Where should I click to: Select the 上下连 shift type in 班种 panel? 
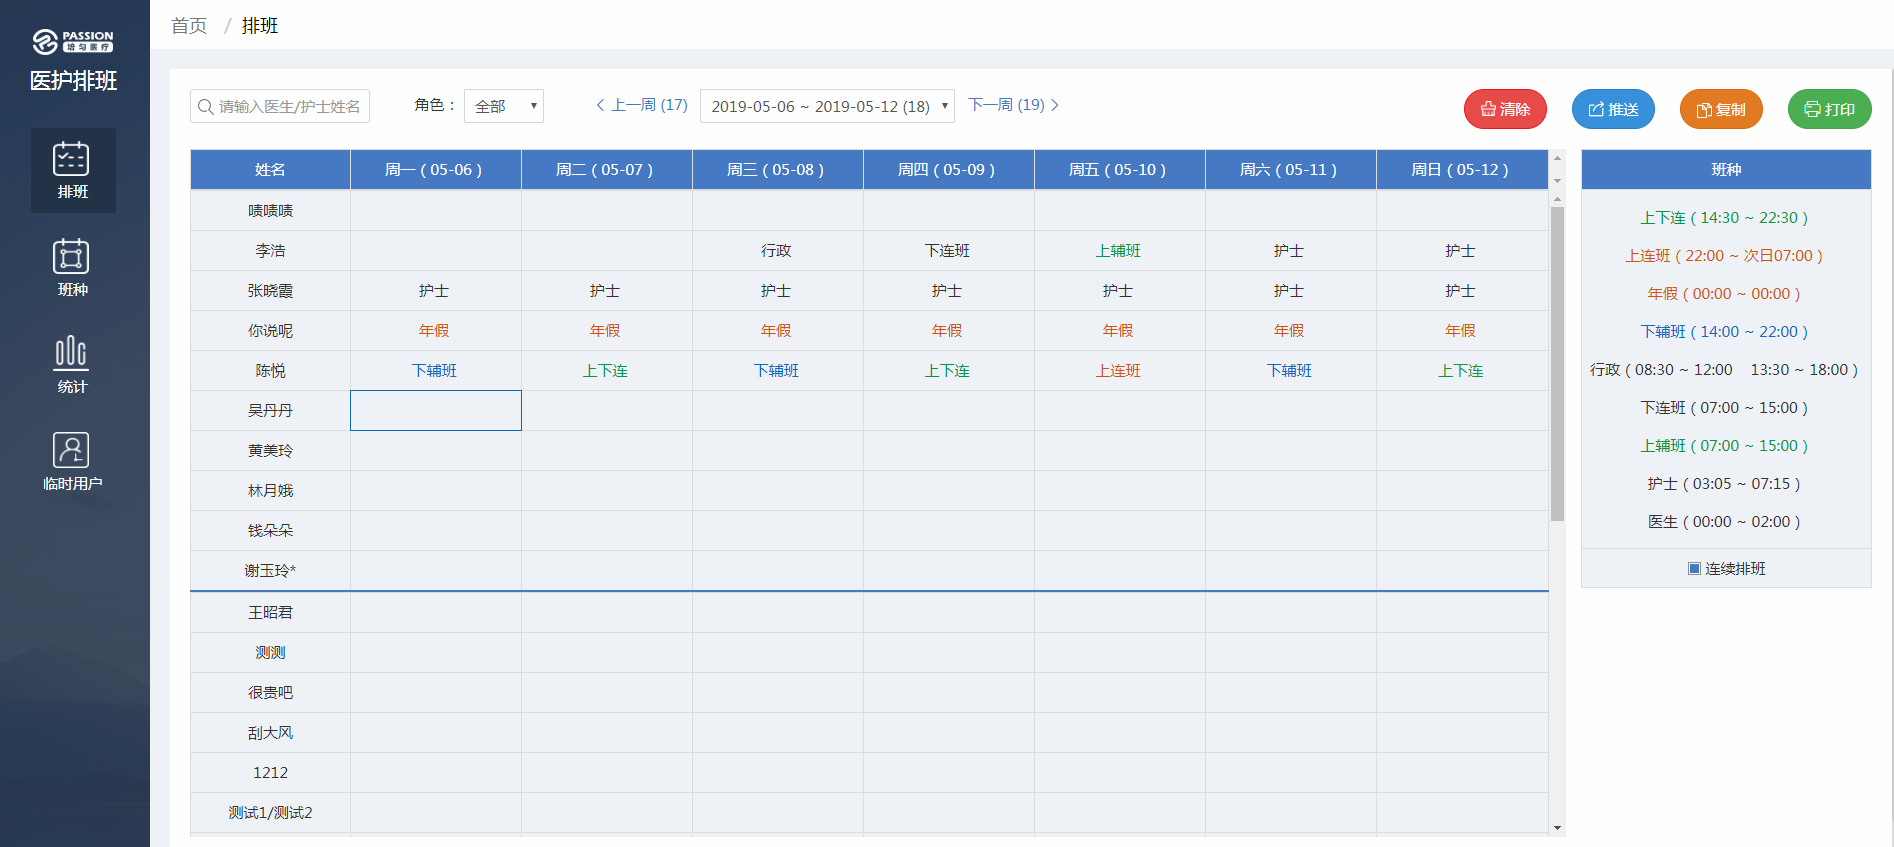(1724, 218)
